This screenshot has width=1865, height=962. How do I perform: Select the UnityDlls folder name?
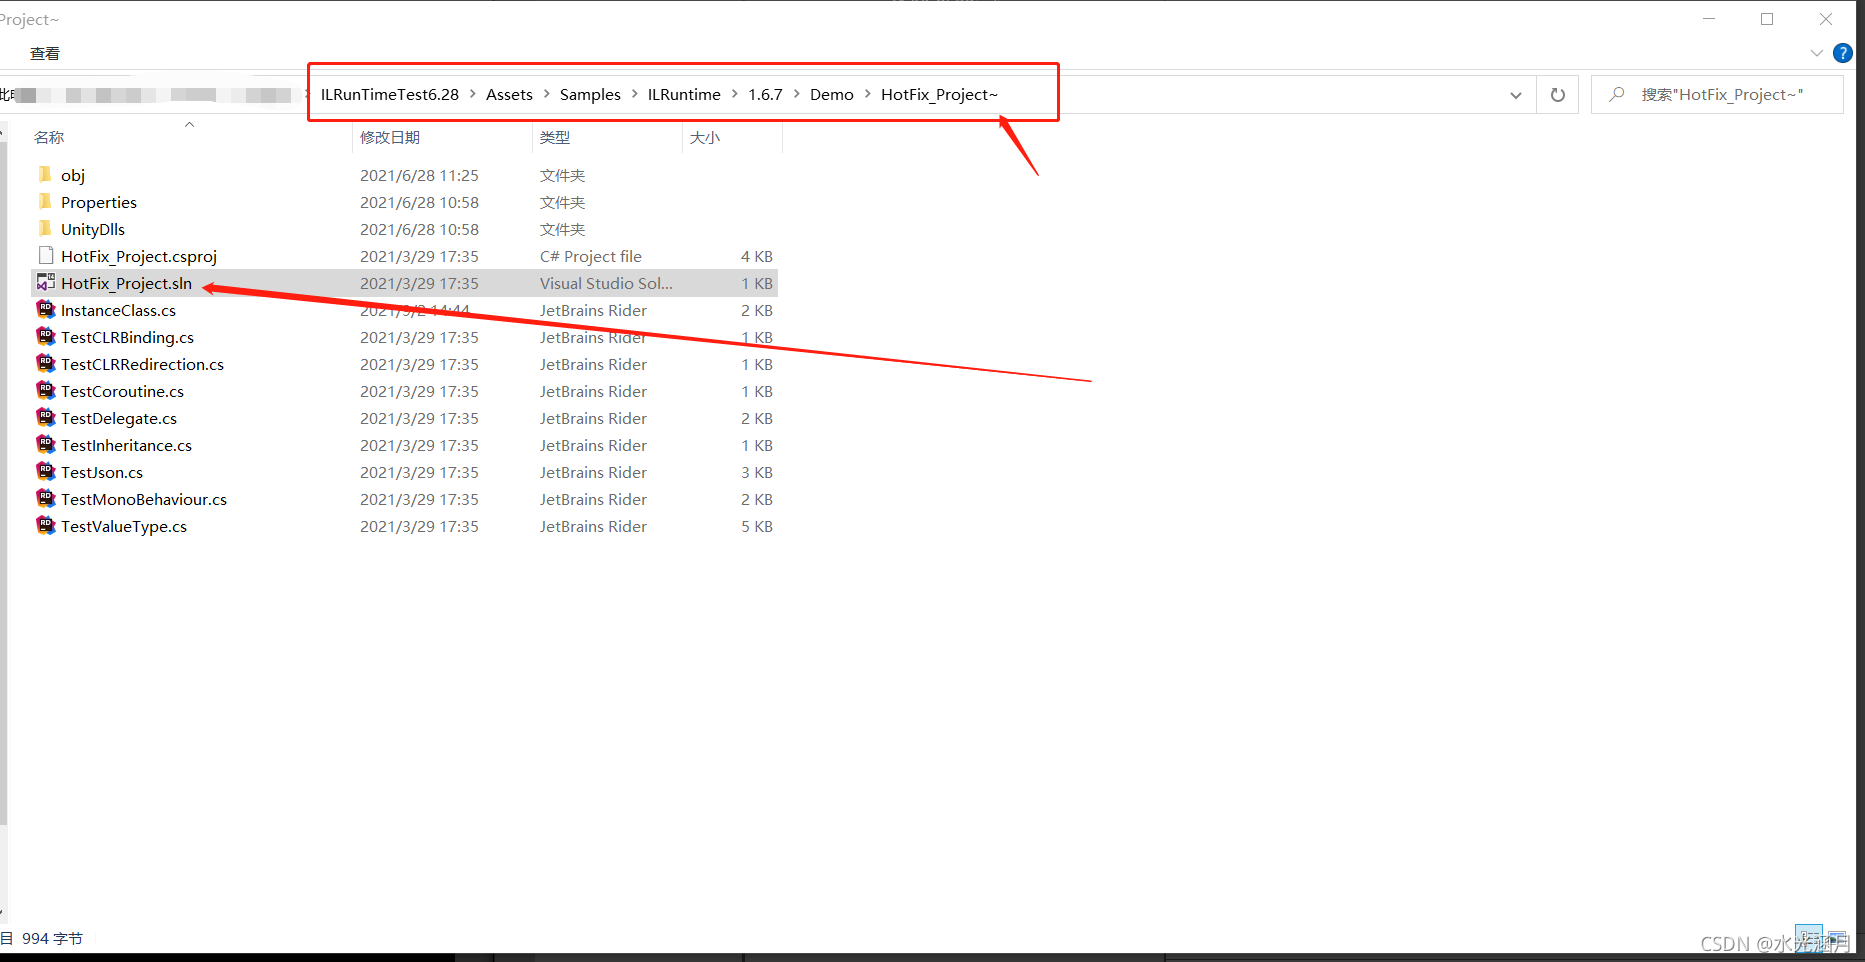coord(93,229)
